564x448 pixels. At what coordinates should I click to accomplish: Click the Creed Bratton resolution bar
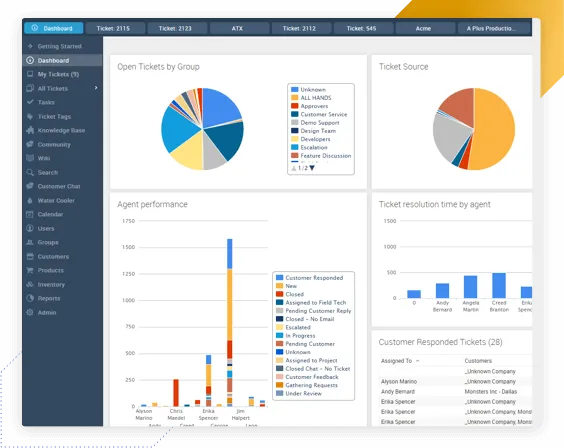[499, 285]
